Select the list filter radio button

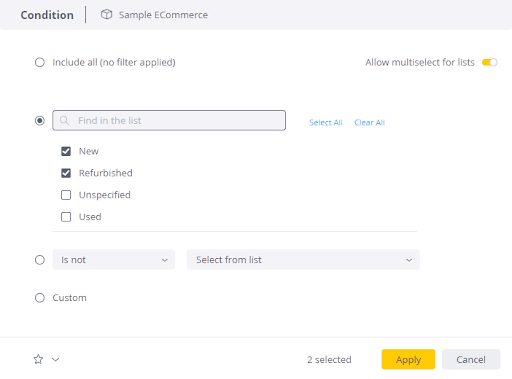tap(40, 120)
